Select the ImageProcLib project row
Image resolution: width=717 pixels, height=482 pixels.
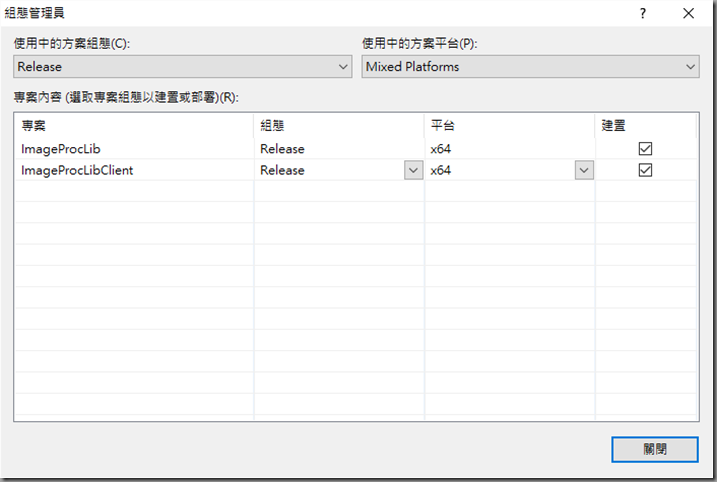[x=356, y=149]
